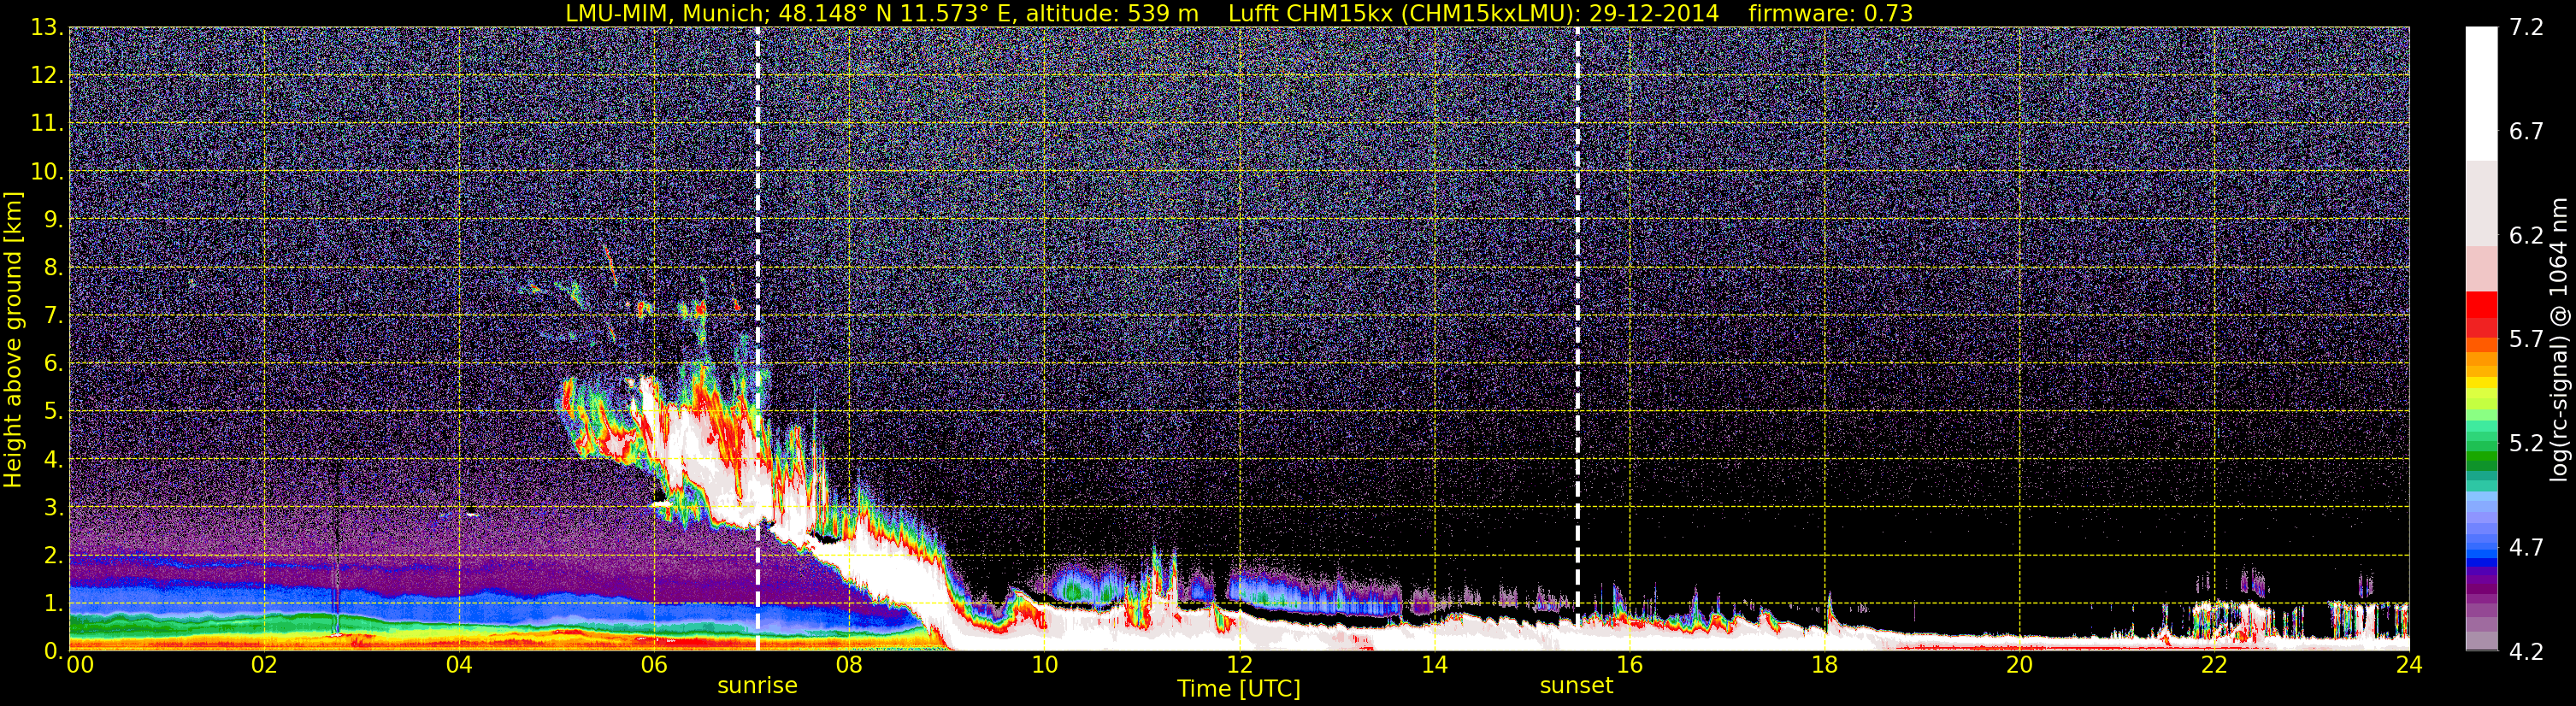The width and height of the screenshot is (2576, 706).
Task: Click the '14' tick label on the time axis
Action: pos(1434,666)
